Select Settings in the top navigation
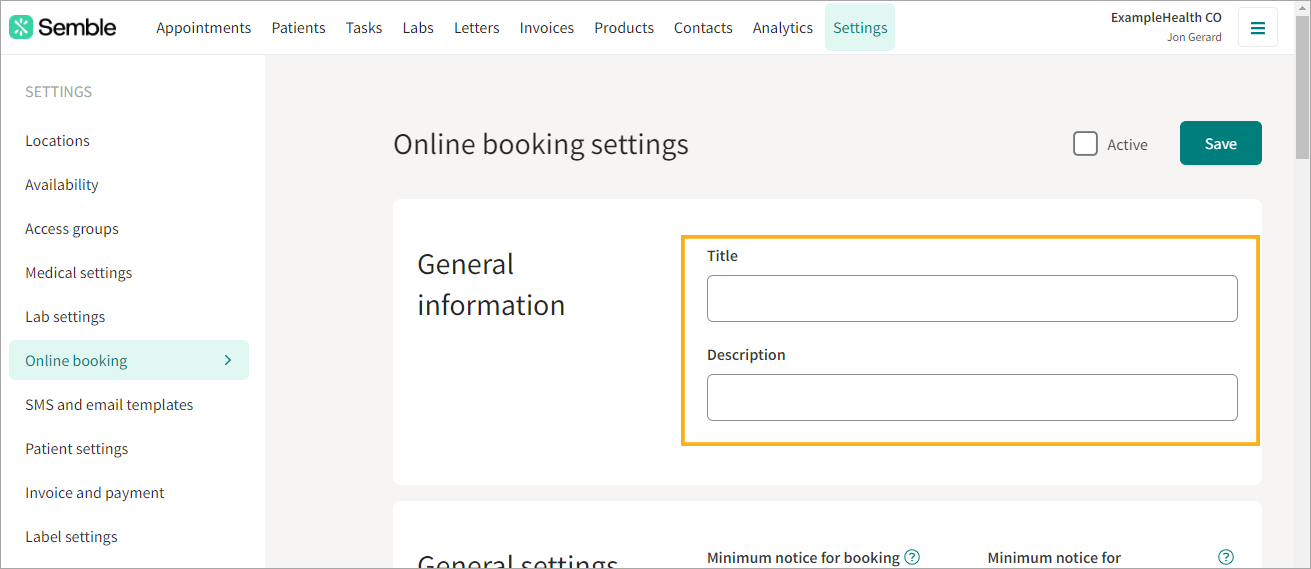This screenshot has height=569, width=1311. [859, 28]
